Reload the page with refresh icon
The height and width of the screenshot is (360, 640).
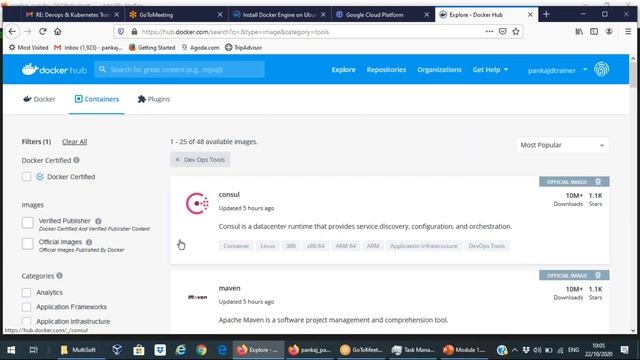click(x=42, y=31)
